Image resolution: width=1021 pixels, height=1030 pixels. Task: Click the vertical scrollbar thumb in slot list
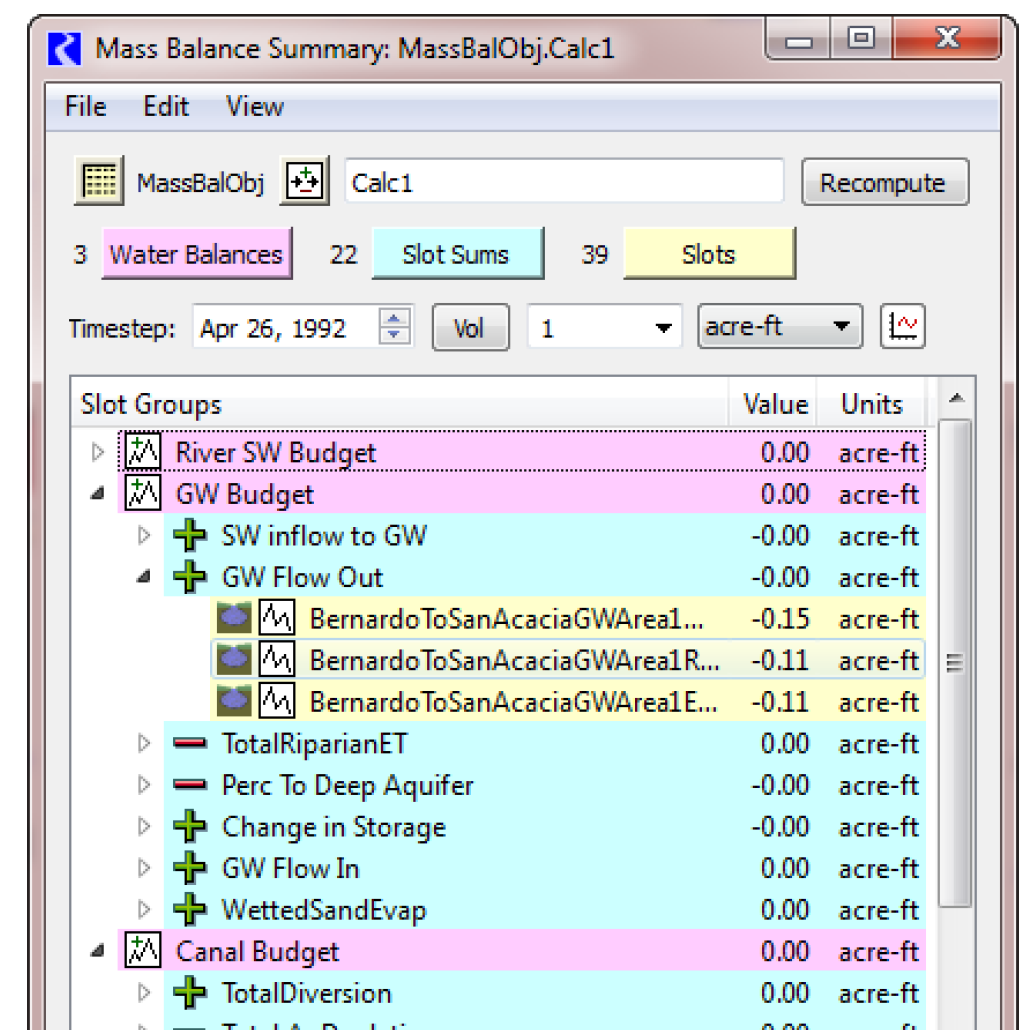(957, 662)
